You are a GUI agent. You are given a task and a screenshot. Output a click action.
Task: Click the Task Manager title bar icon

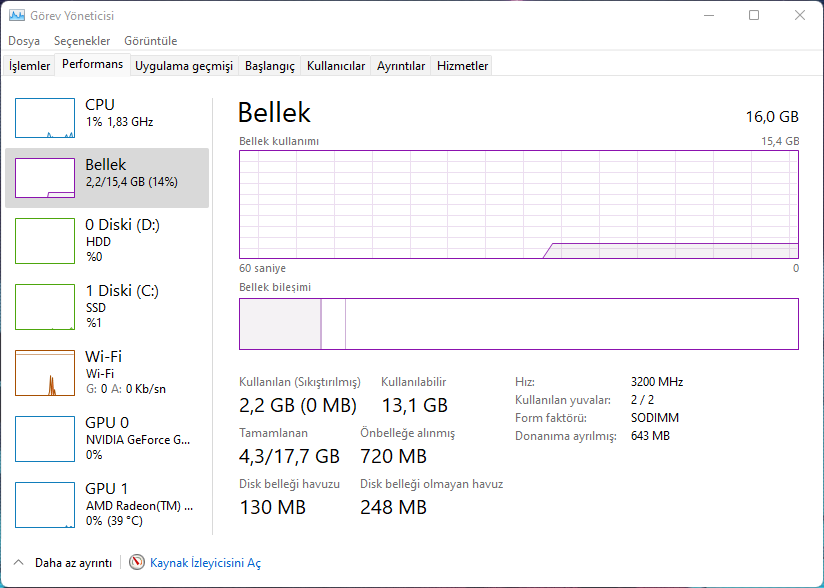16,16
